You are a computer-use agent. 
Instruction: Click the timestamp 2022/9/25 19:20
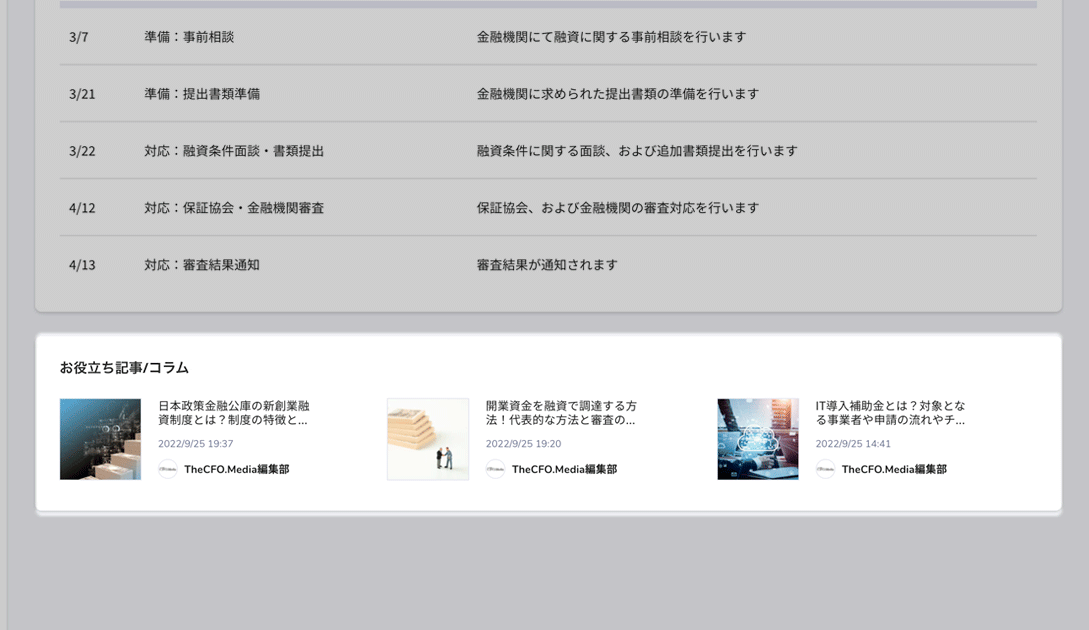(x=523, y=444)
